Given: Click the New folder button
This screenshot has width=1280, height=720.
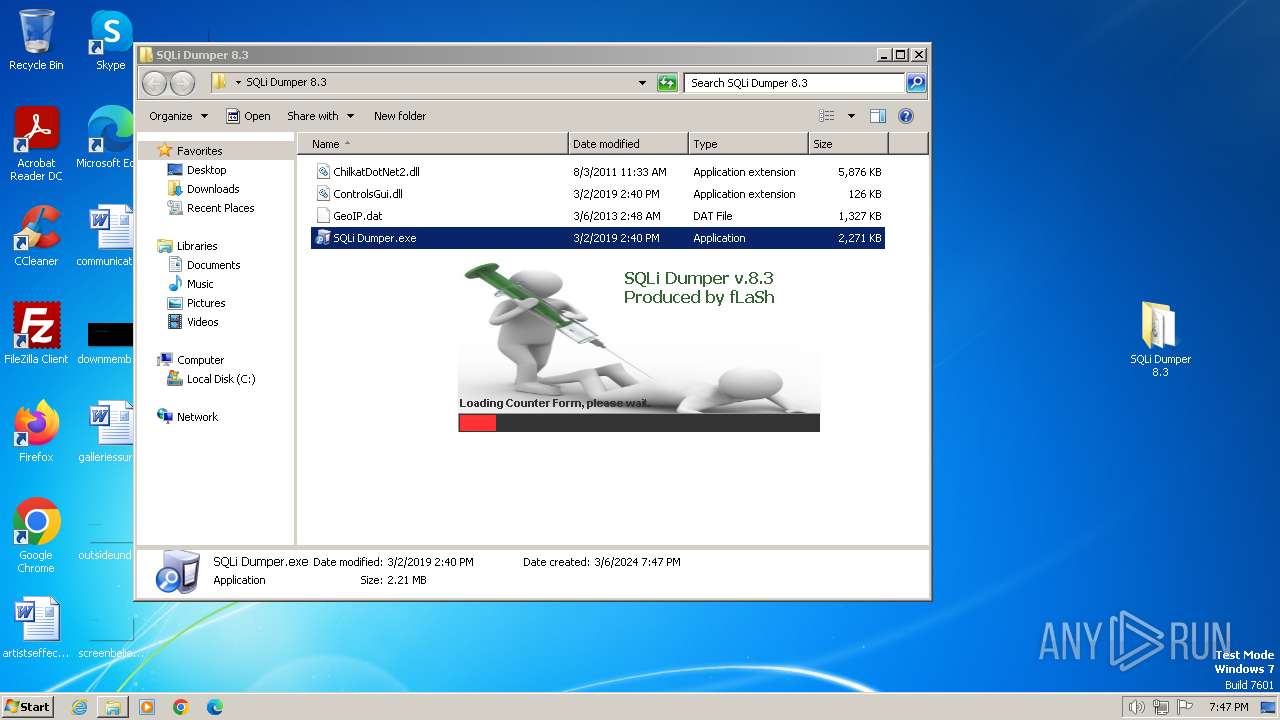Looking at the screenshot, I should pos(400,116).
